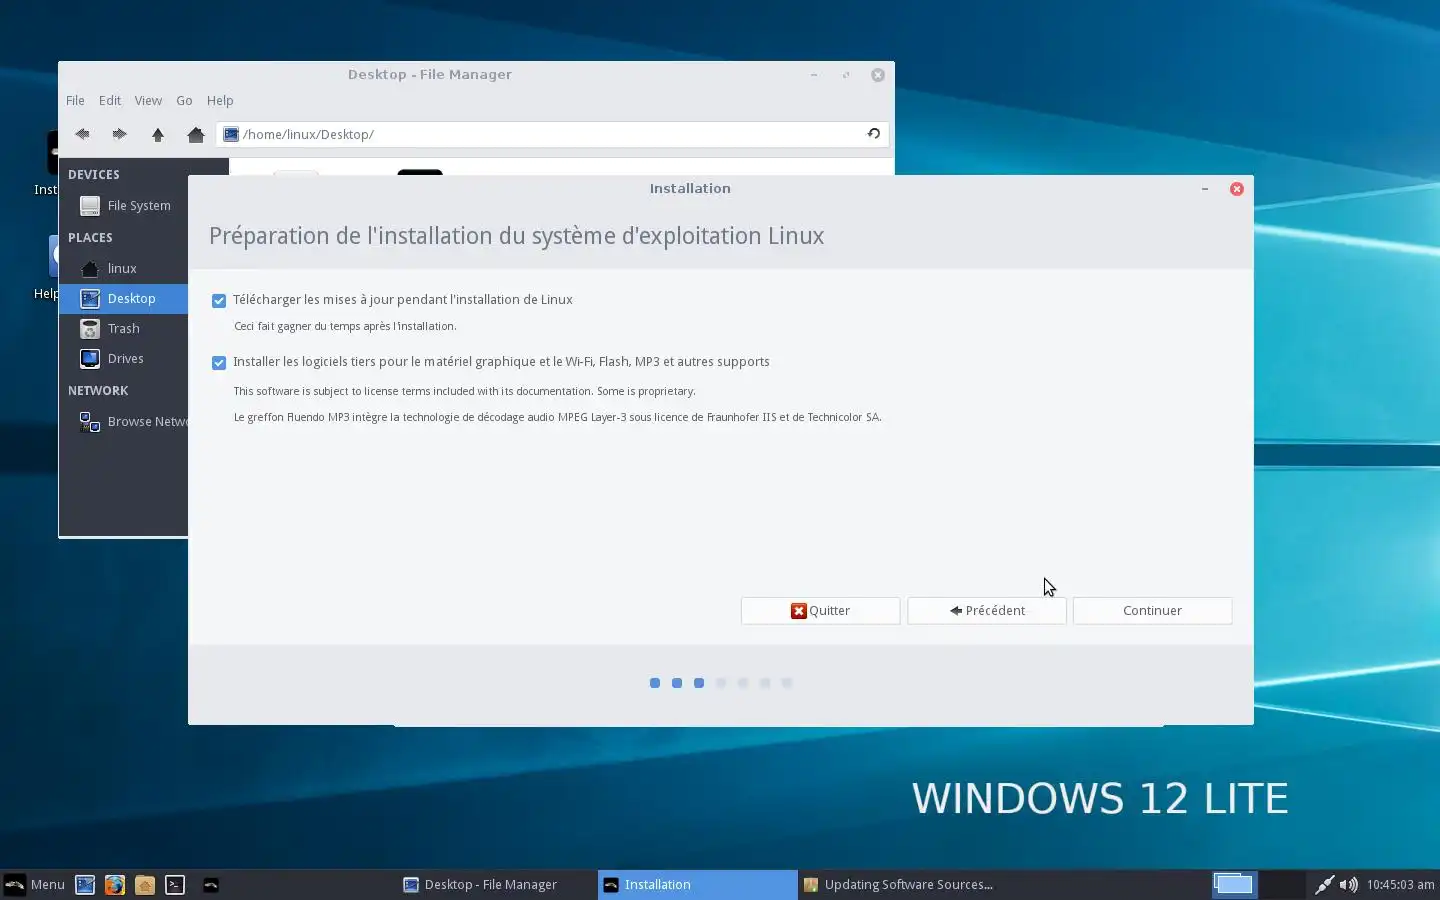The width and height of the screenshot is (1440, 900).
Task: Go up to the parent folder in File Manager
Action: point(157,134)
